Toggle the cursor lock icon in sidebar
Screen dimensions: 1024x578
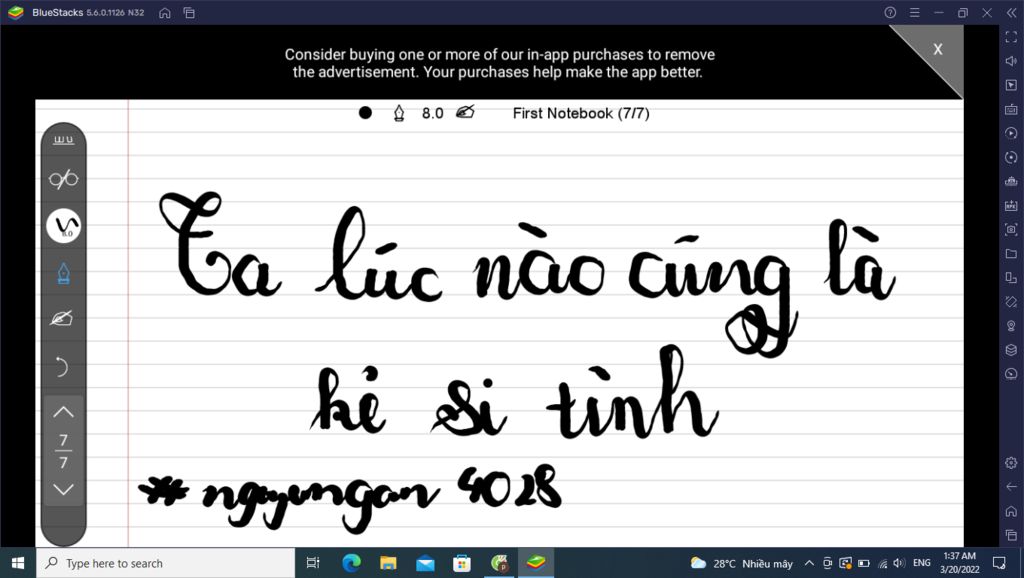point(1011,85)
